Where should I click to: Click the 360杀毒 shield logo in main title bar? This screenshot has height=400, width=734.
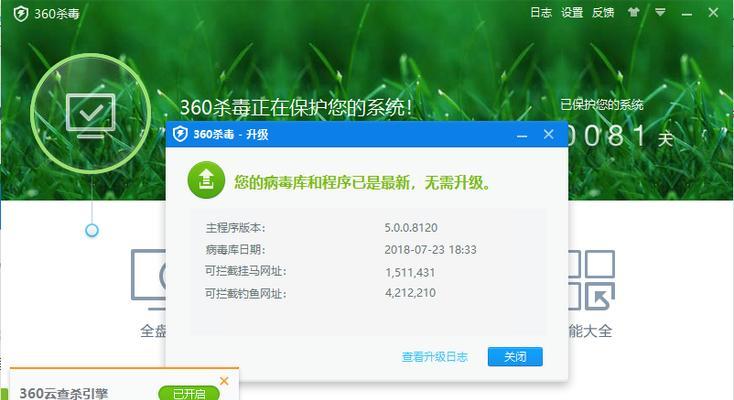(x=21, y=13)
